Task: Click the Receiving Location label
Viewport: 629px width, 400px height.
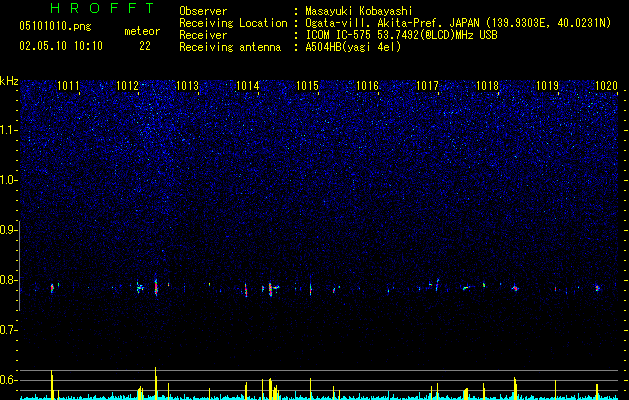Action: (x=233, y=23)
